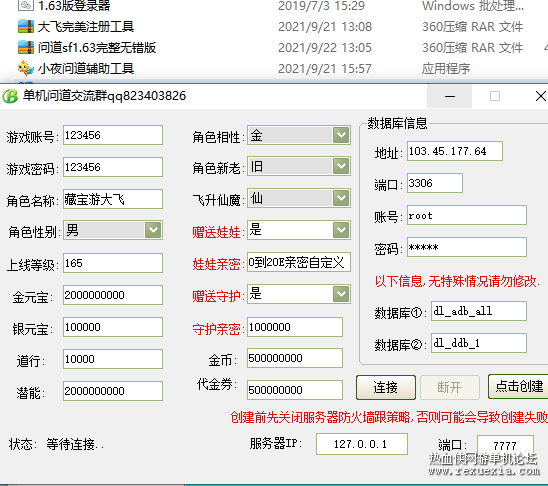
Task: Click the 连接 button
Action: click(x=386, y=387)
